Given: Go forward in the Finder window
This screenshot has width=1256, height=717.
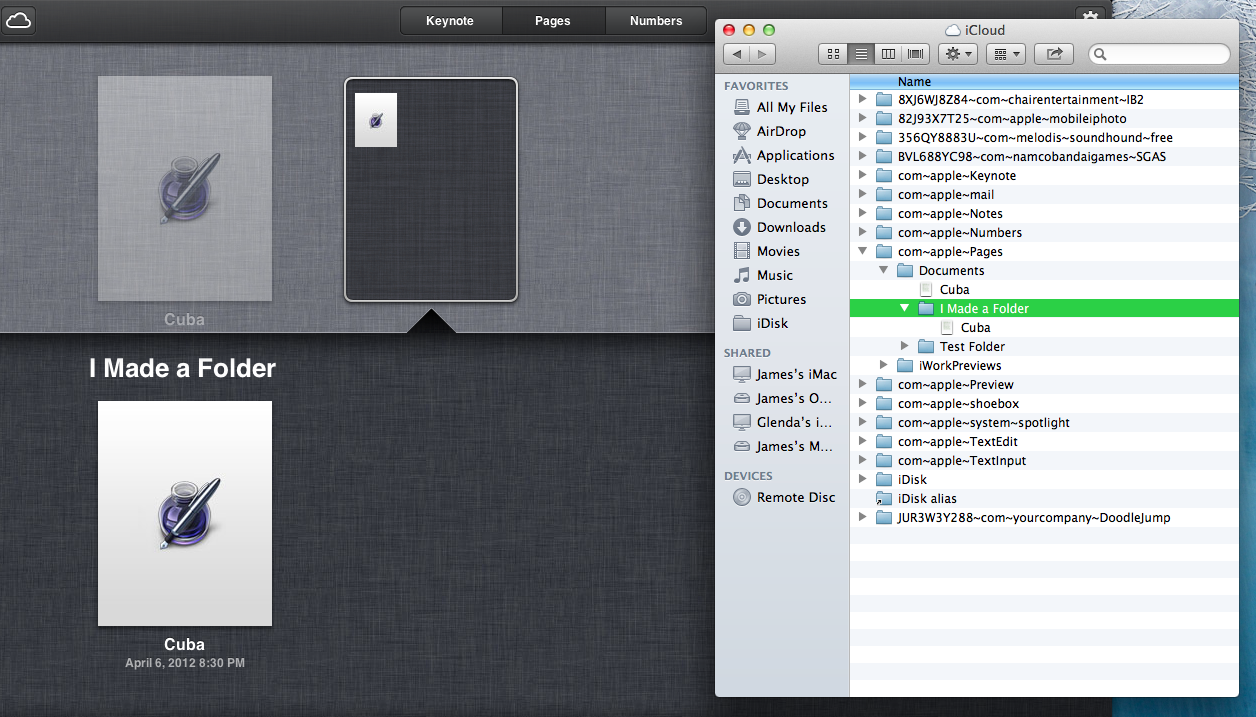Looking at the screenshot, I should tap(763, 54).
